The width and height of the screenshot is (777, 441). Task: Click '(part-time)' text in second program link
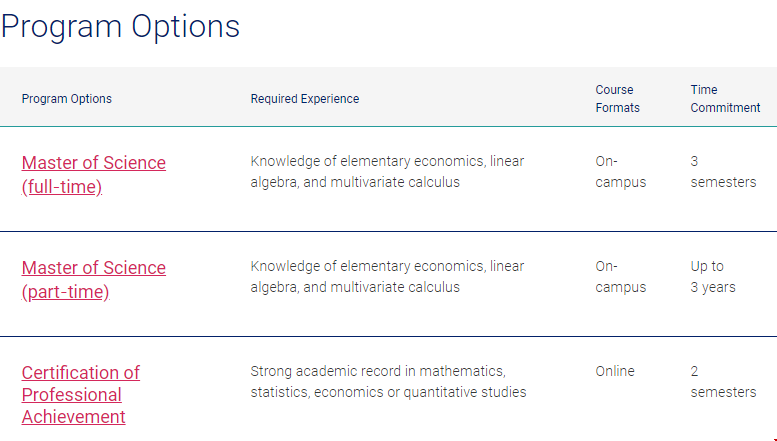[x=65, y=292]
